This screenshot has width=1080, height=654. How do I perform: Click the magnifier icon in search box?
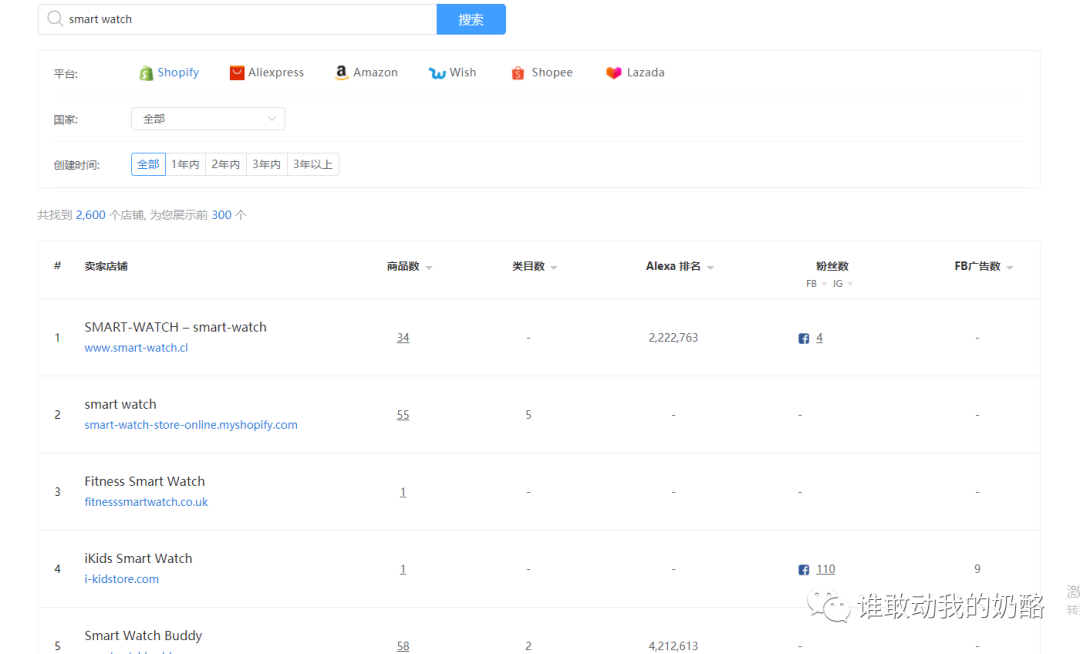[x=55, y=19]
